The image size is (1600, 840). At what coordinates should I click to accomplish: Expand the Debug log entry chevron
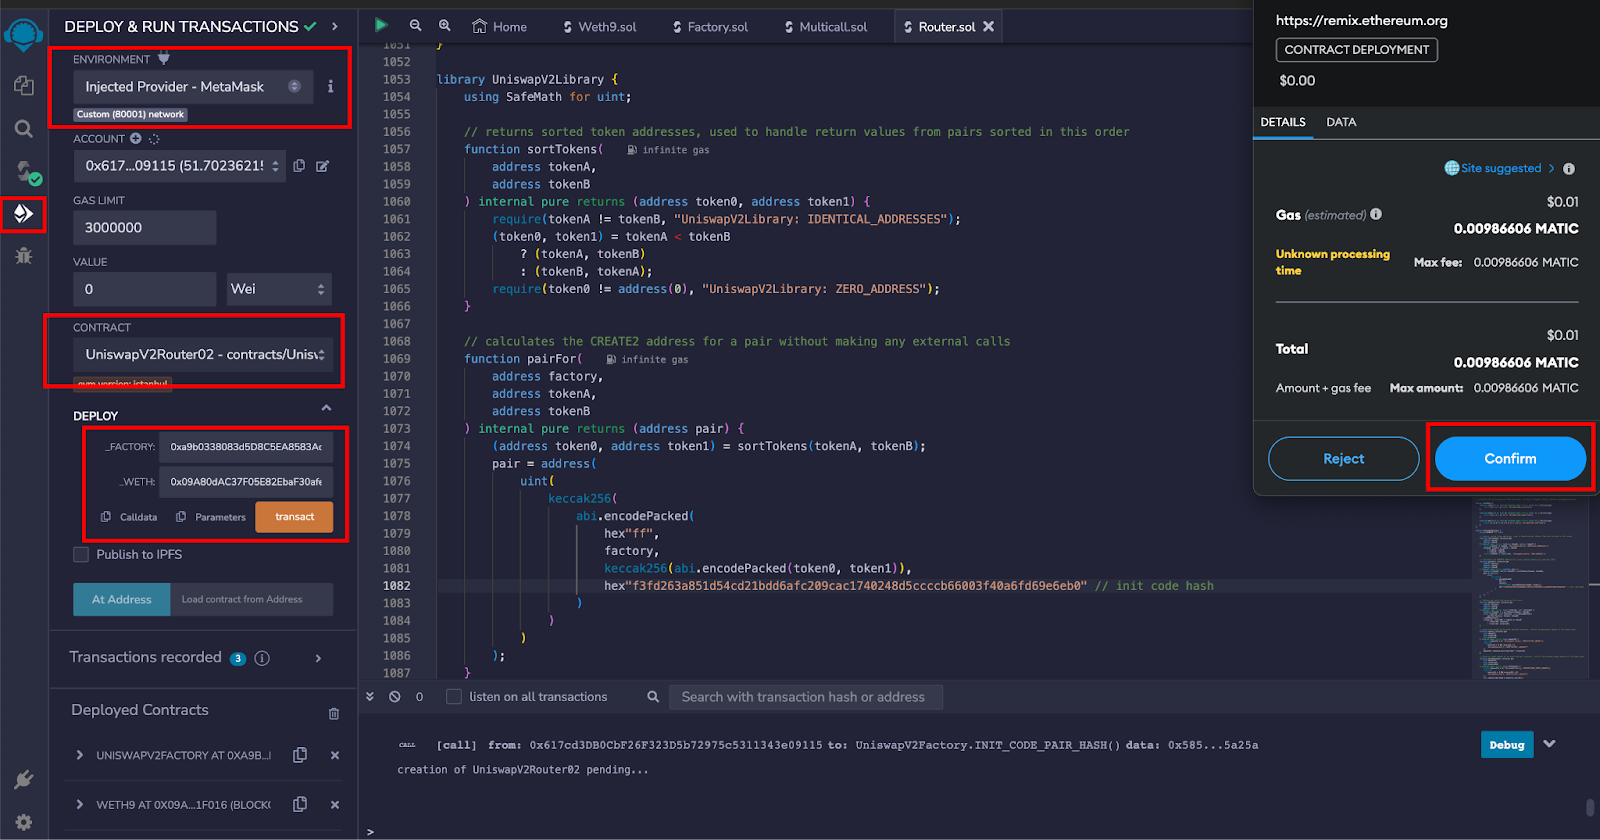pyautogui.click(x=1549, y=744)
